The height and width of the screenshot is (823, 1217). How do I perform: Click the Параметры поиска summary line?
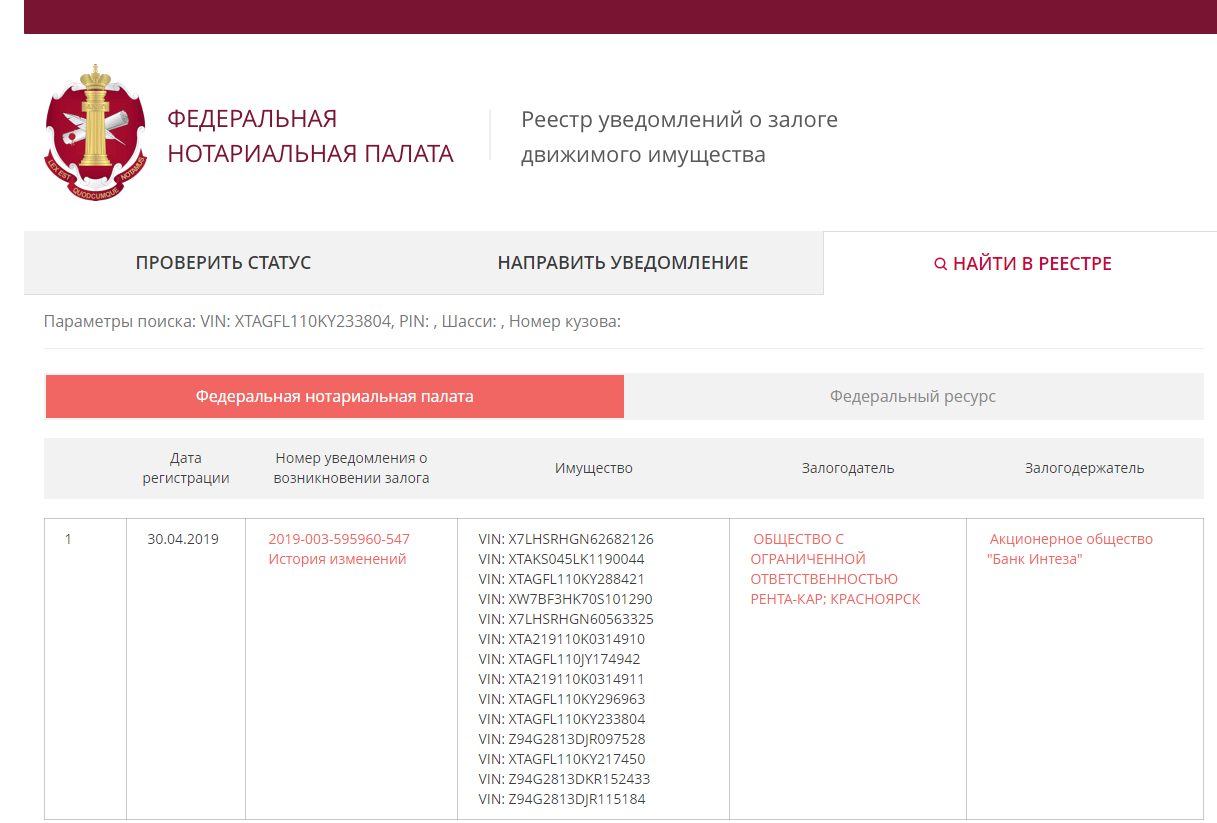(x=332, y=322)
